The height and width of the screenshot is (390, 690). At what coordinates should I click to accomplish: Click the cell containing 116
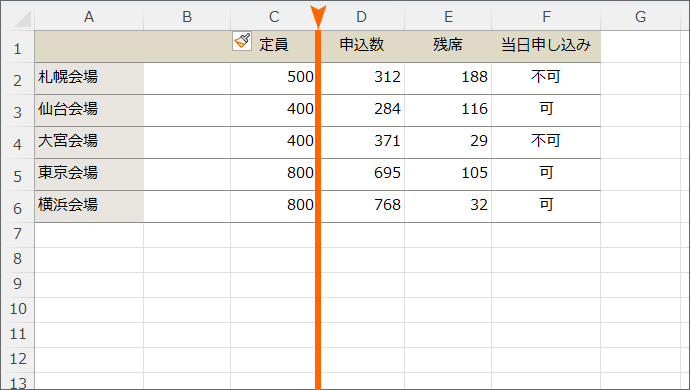tap(448, 111)
